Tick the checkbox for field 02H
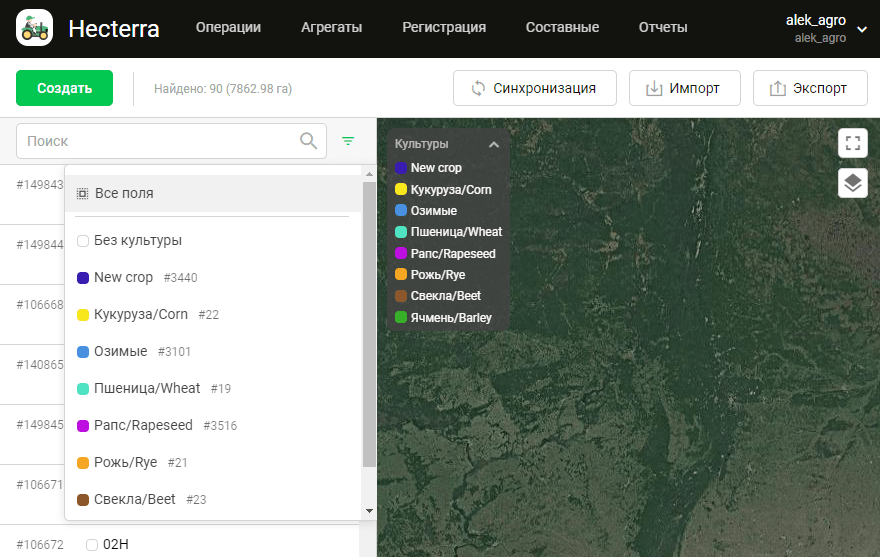 point(92,545)
